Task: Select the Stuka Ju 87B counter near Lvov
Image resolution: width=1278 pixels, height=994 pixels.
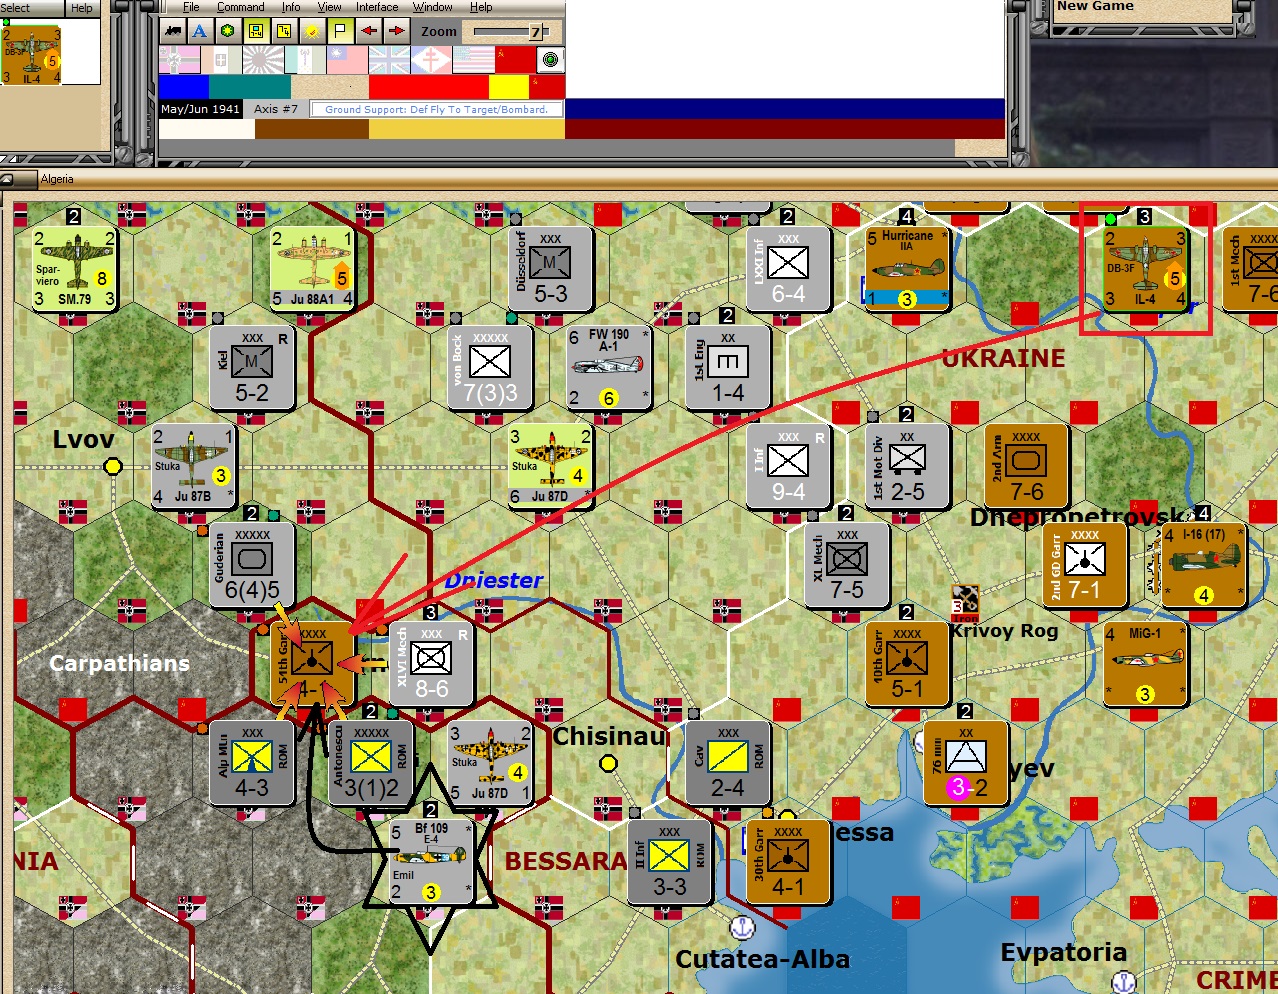Action: coord(193,466)
